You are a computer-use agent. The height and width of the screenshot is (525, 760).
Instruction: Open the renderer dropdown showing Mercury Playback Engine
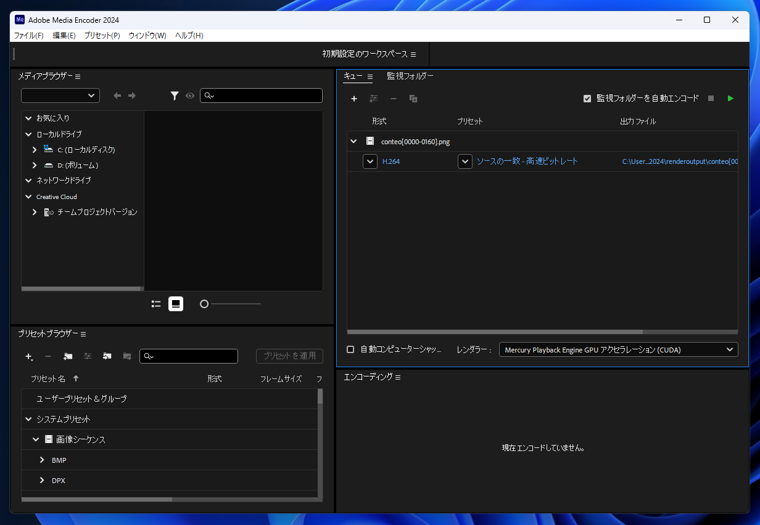[618, 350]
